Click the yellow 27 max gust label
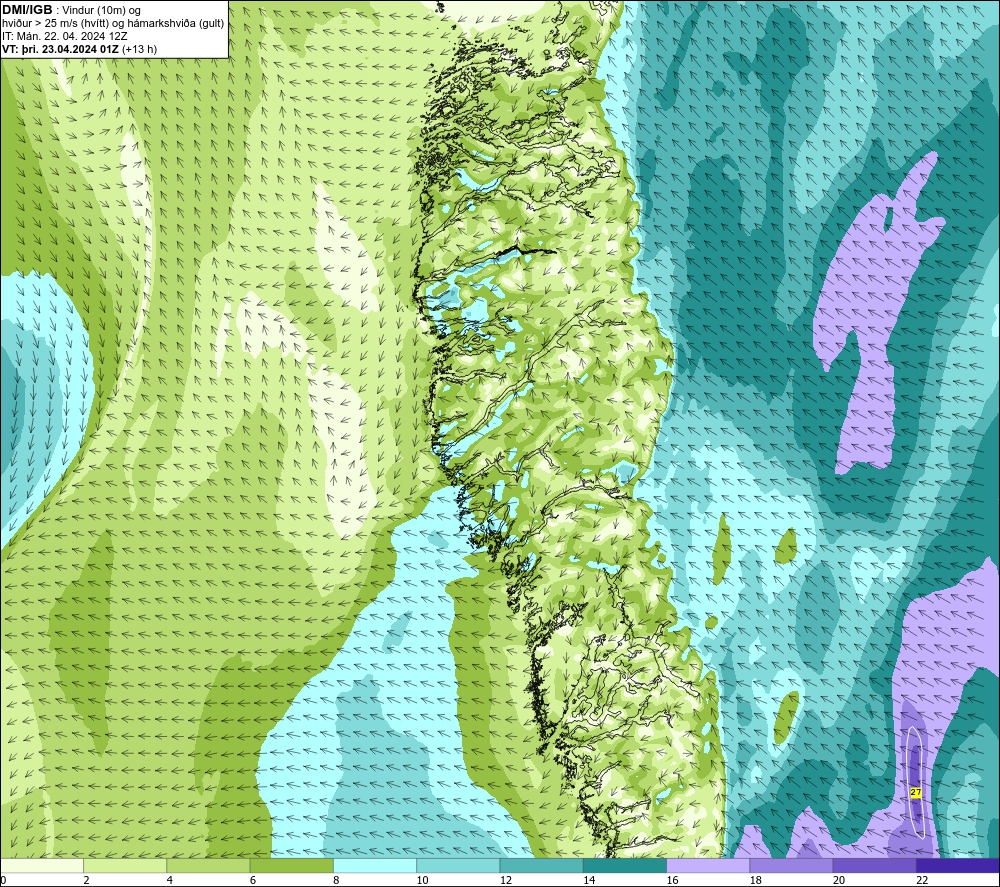This screenshot has width=1000, height=887. 916,793
